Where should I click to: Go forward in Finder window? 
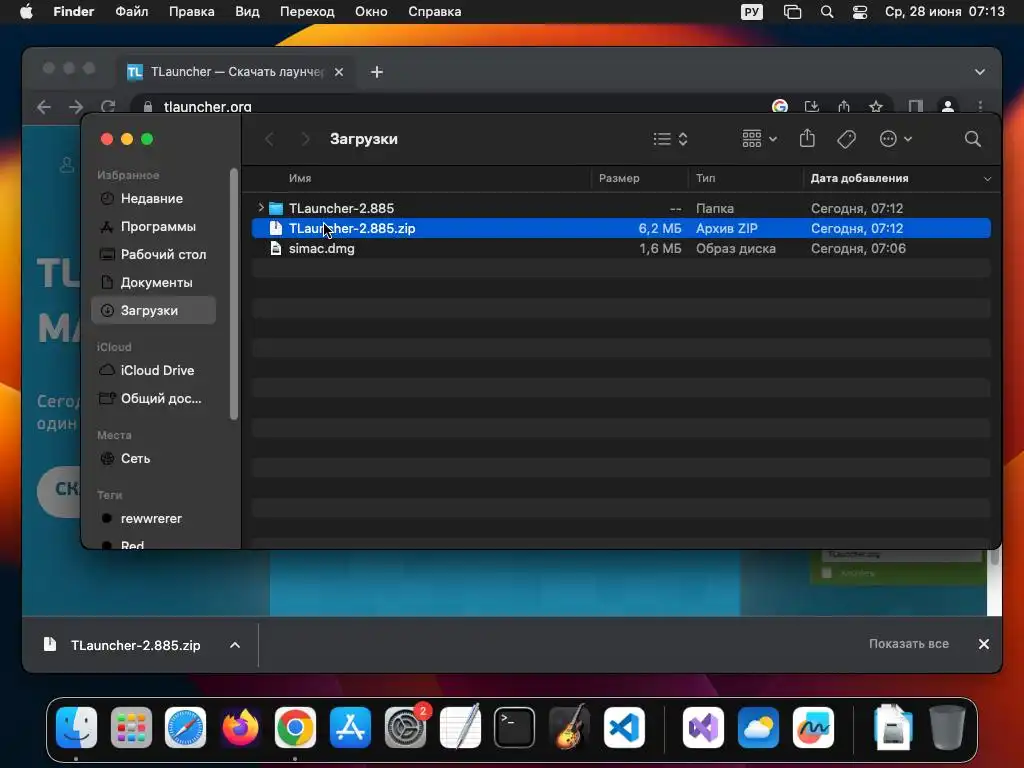click(305, 139)
